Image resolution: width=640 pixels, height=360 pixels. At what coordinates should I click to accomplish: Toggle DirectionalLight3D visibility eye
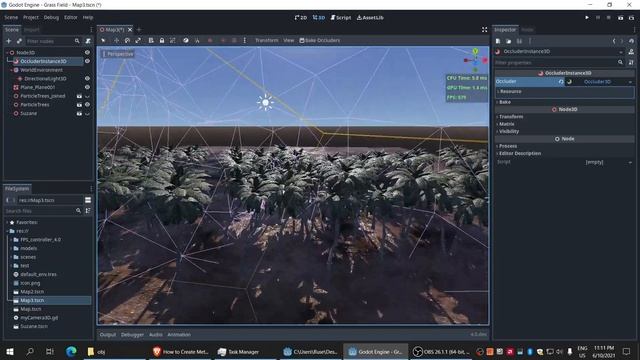87,78
